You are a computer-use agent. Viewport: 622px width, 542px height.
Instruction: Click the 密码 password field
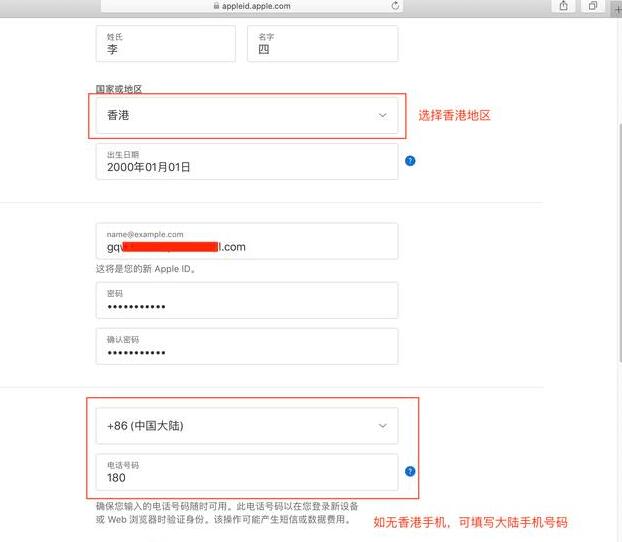click(247, 300)
